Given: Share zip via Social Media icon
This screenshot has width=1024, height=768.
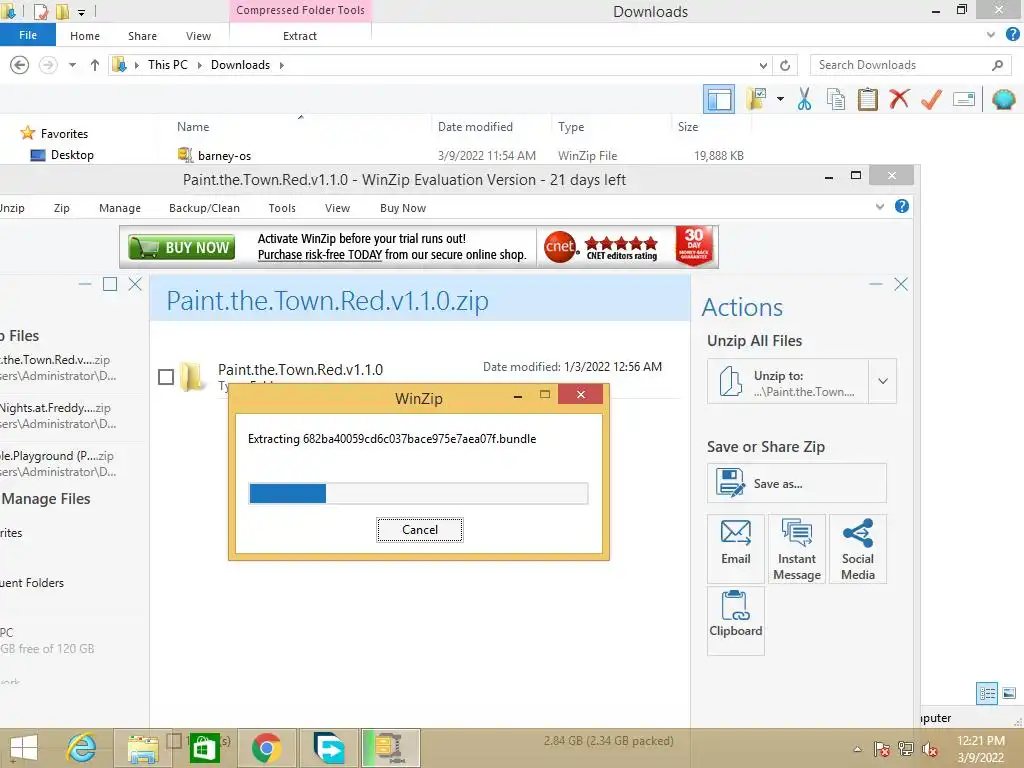Looking at the screenshot, I should click(x=857, y=549).
